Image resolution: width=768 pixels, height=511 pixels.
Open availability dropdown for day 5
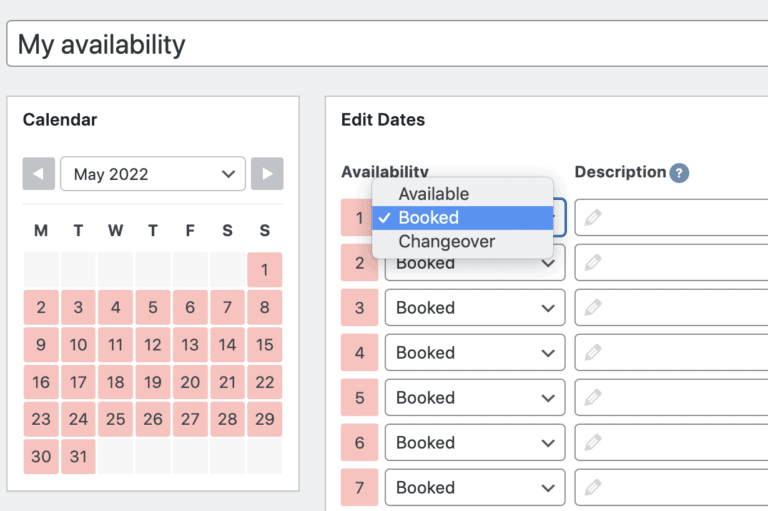click(x=475, y=397)
